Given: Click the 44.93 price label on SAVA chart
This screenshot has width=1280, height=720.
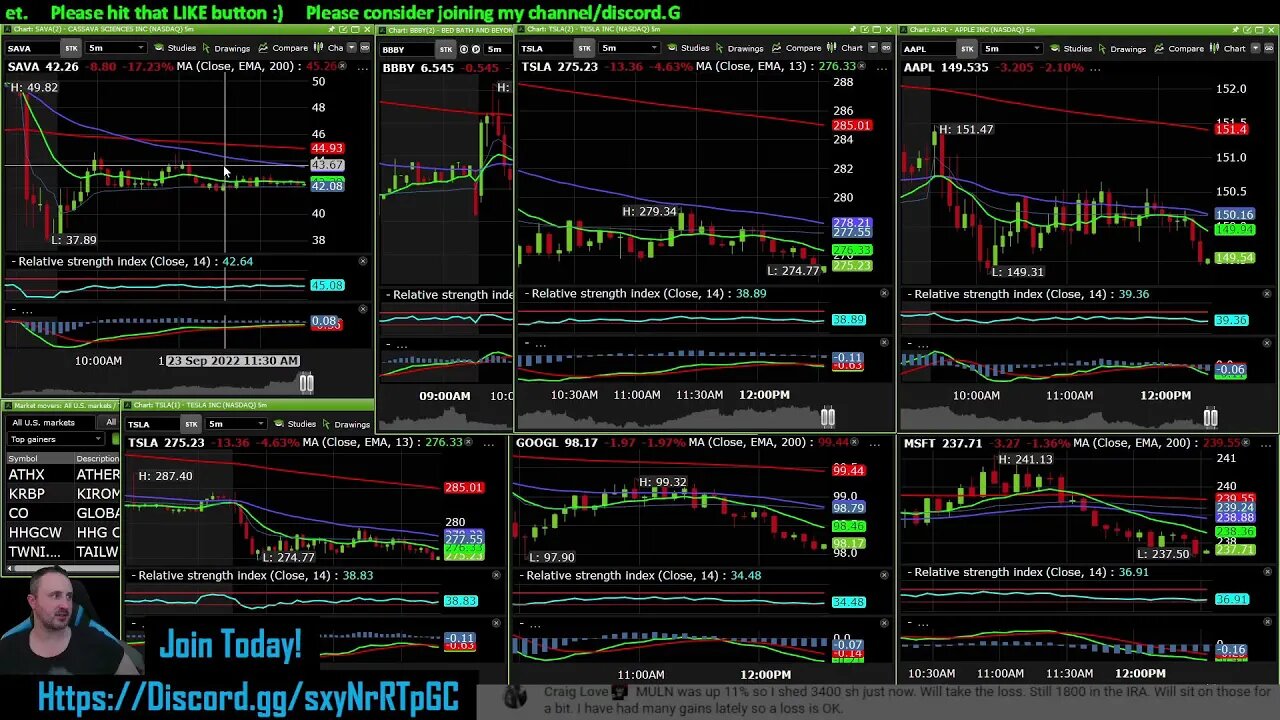Looking at the screenshot, I should 327,148.
